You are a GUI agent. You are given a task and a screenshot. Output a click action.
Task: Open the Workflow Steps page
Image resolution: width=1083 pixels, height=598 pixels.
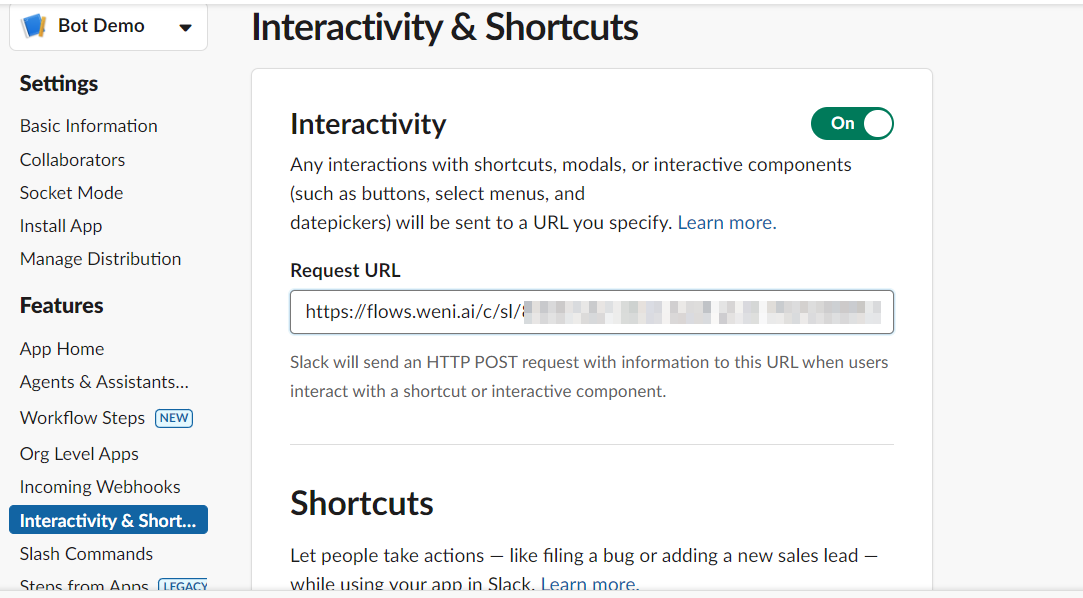click(x=82, y=417)
